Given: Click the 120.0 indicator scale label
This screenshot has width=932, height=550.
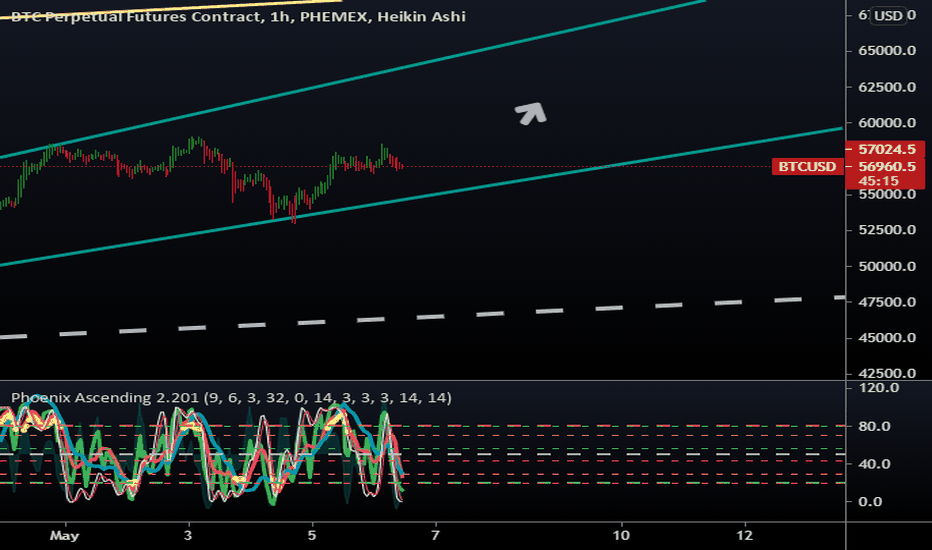Looking at the screenshot, I should [879, 388].
